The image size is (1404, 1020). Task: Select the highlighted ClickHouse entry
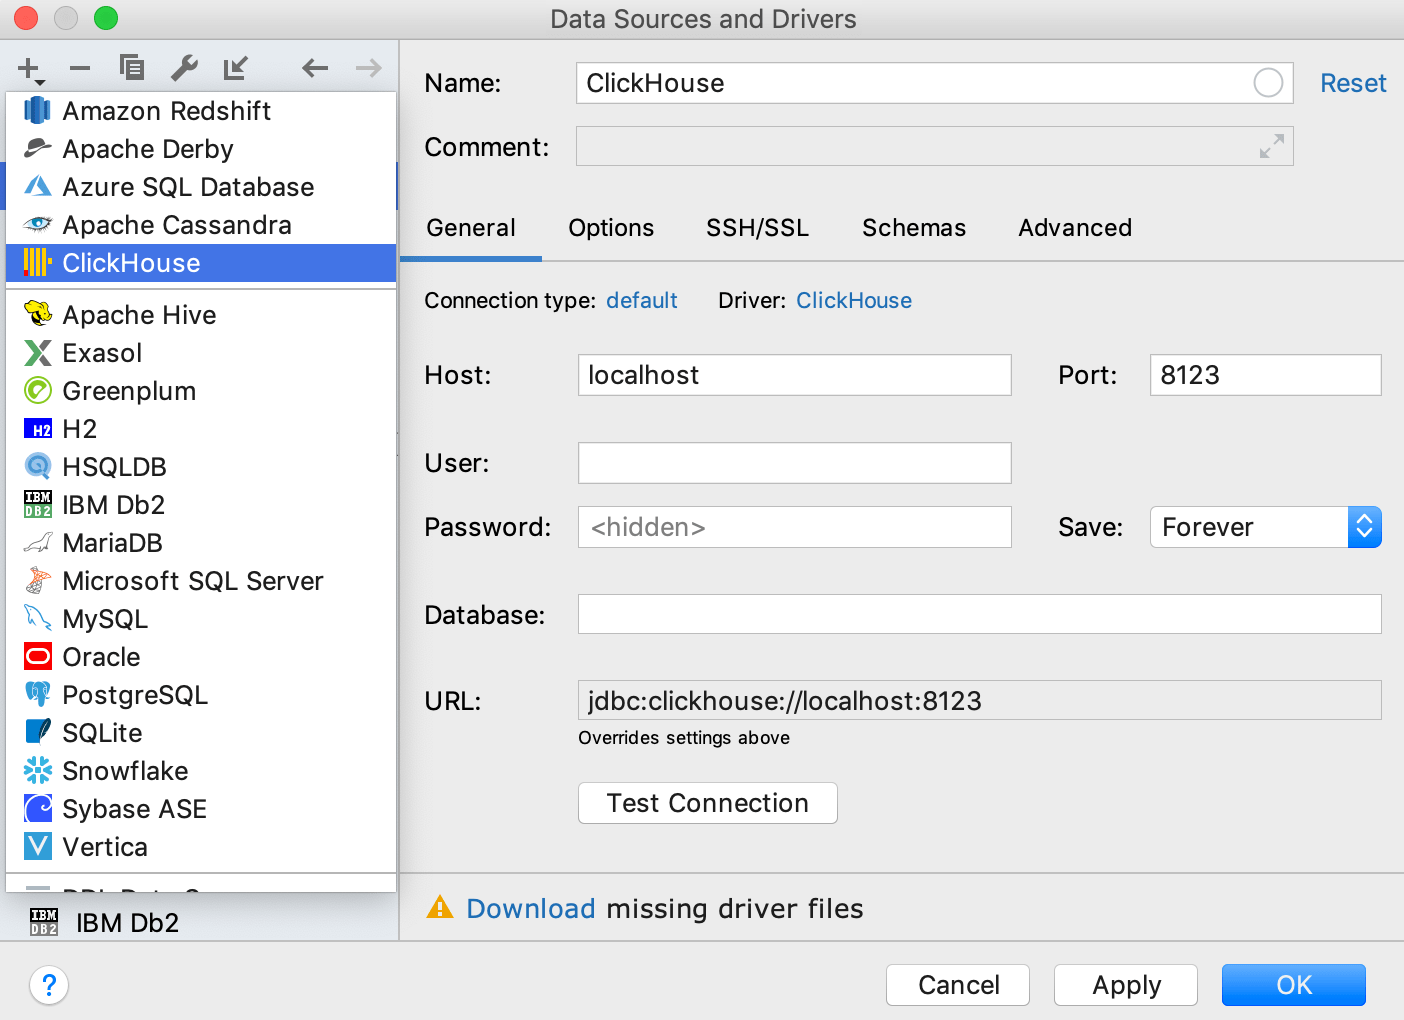click(201, 263)
